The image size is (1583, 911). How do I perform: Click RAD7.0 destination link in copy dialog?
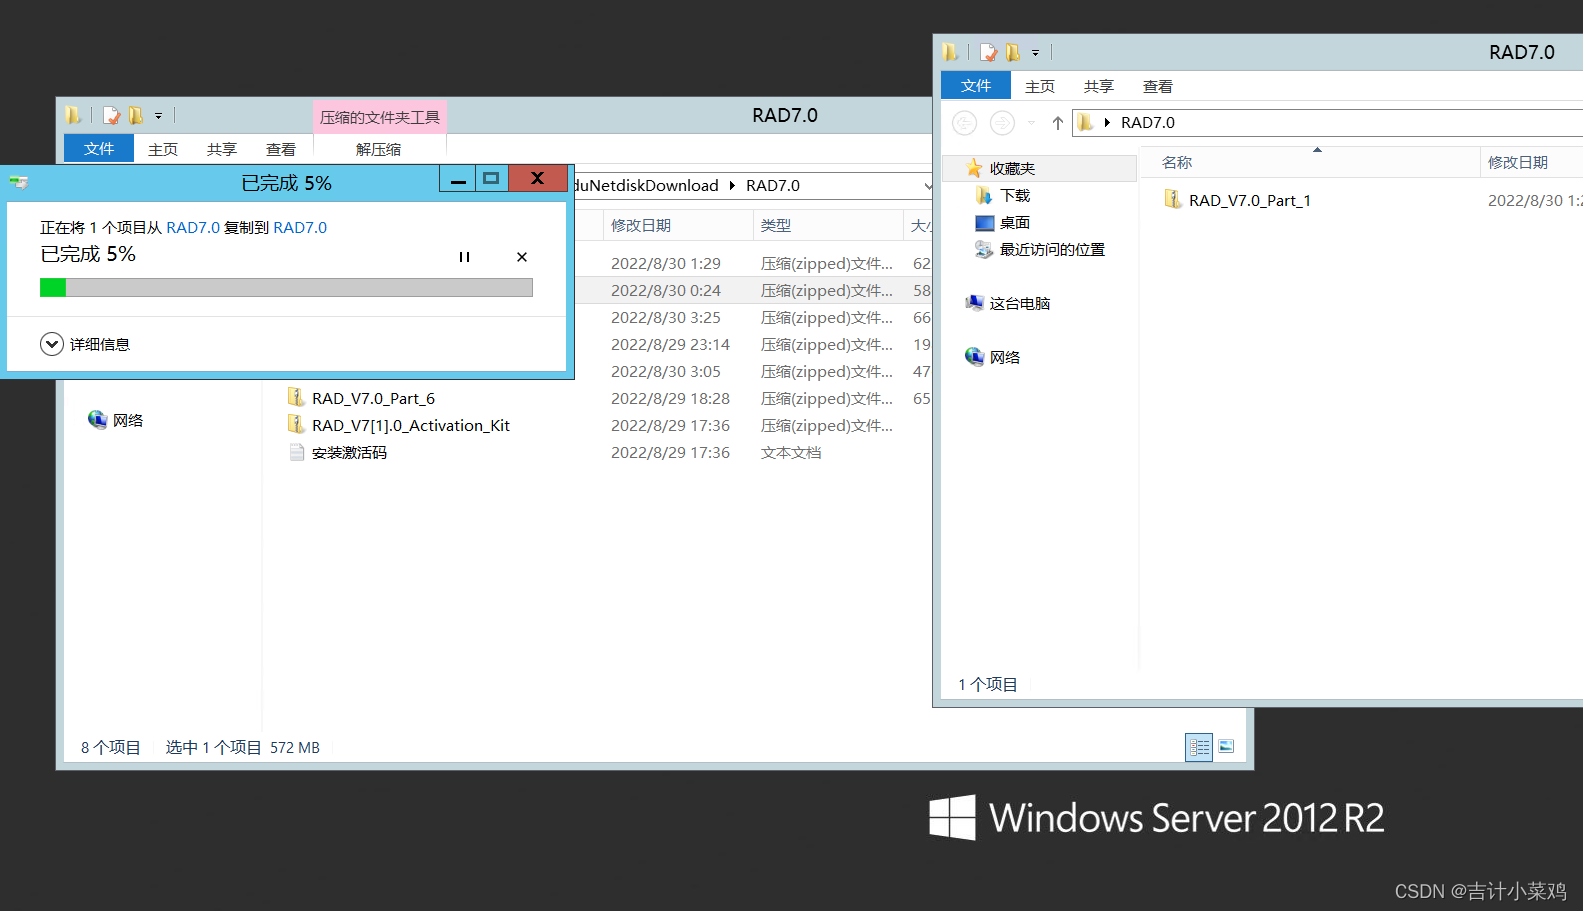pyautogui.click(x=300, y=228)
